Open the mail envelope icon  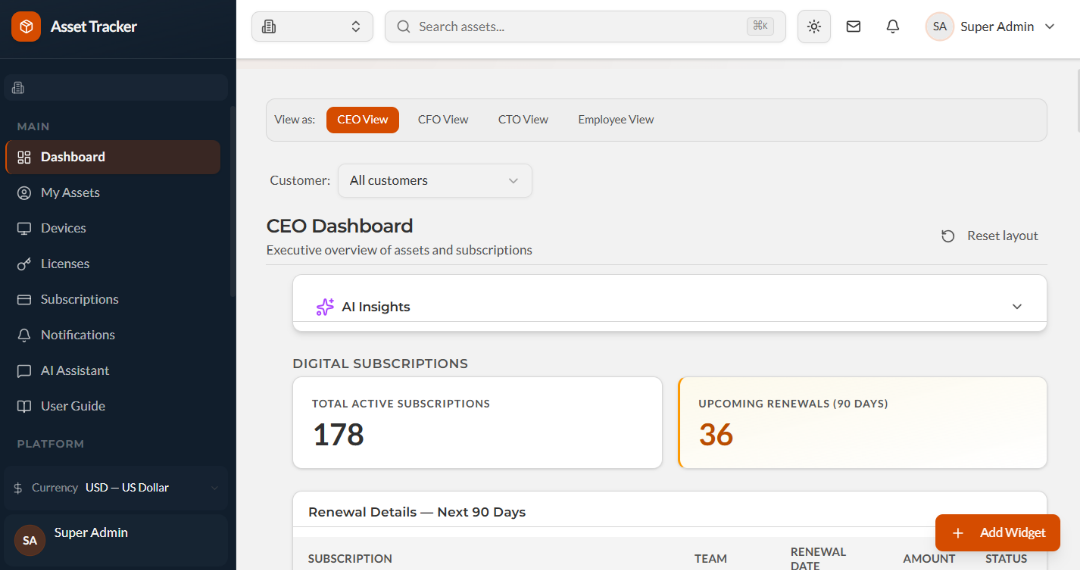[853, 27]
